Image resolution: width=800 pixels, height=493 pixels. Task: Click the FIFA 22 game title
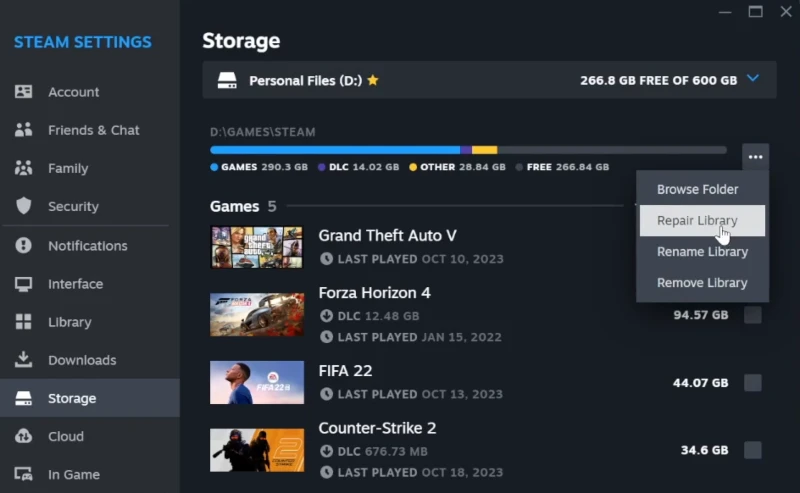(345, 371)
